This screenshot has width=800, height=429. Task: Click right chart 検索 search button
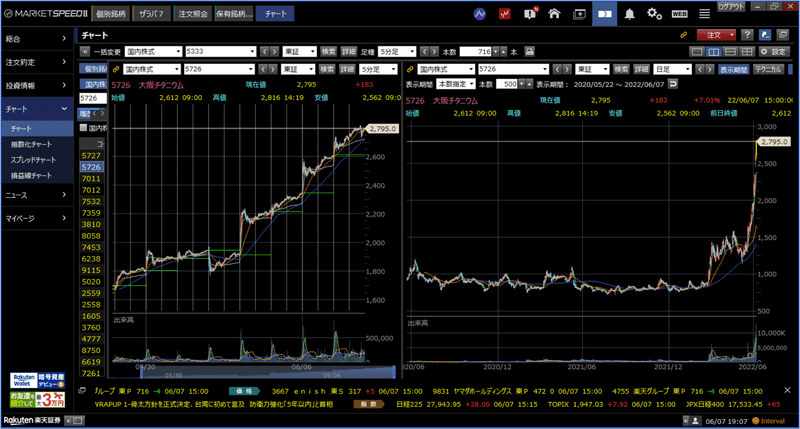pos(621,69)
